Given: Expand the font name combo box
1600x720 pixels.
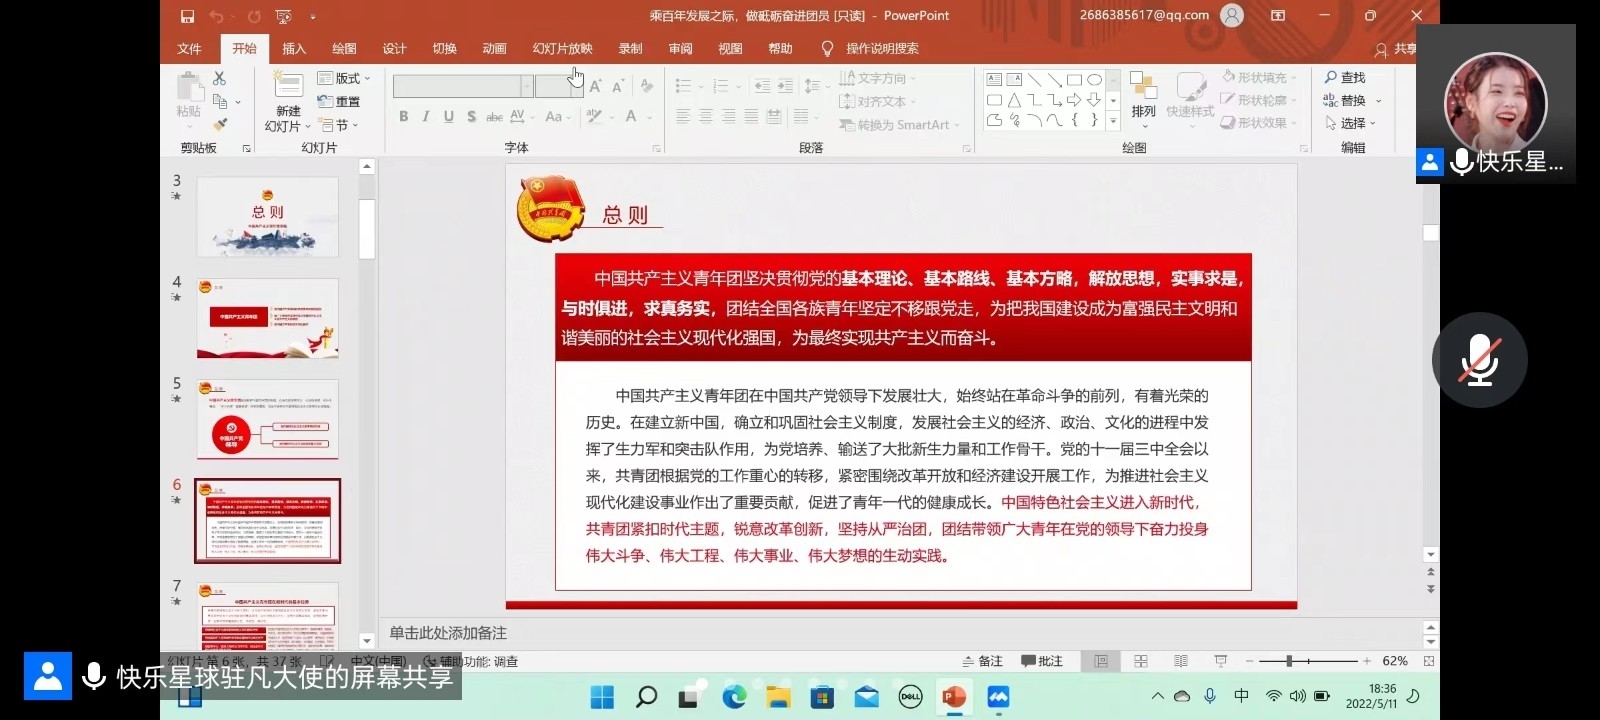Looking at the screenshot, I should [x=526, y=86].
